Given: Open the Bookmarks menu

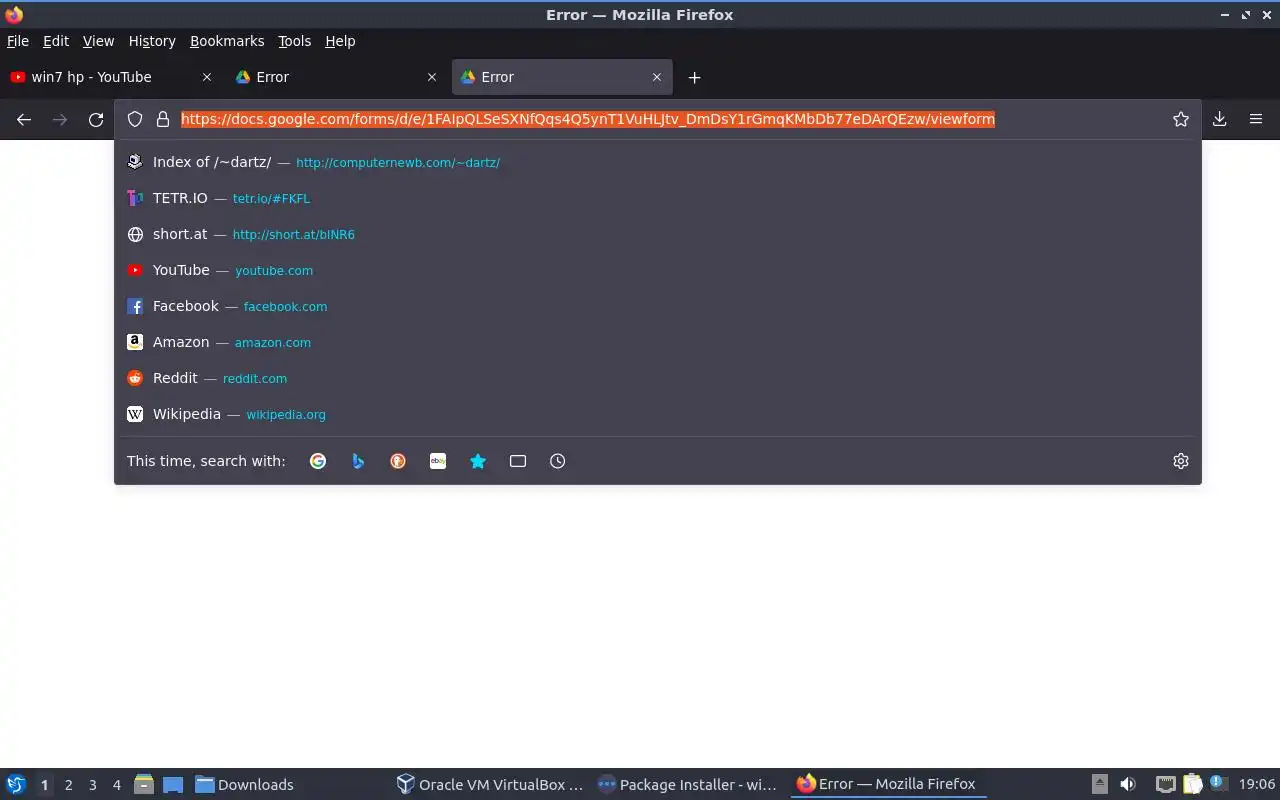Looking at the screenshot, I should pos(227,41).
